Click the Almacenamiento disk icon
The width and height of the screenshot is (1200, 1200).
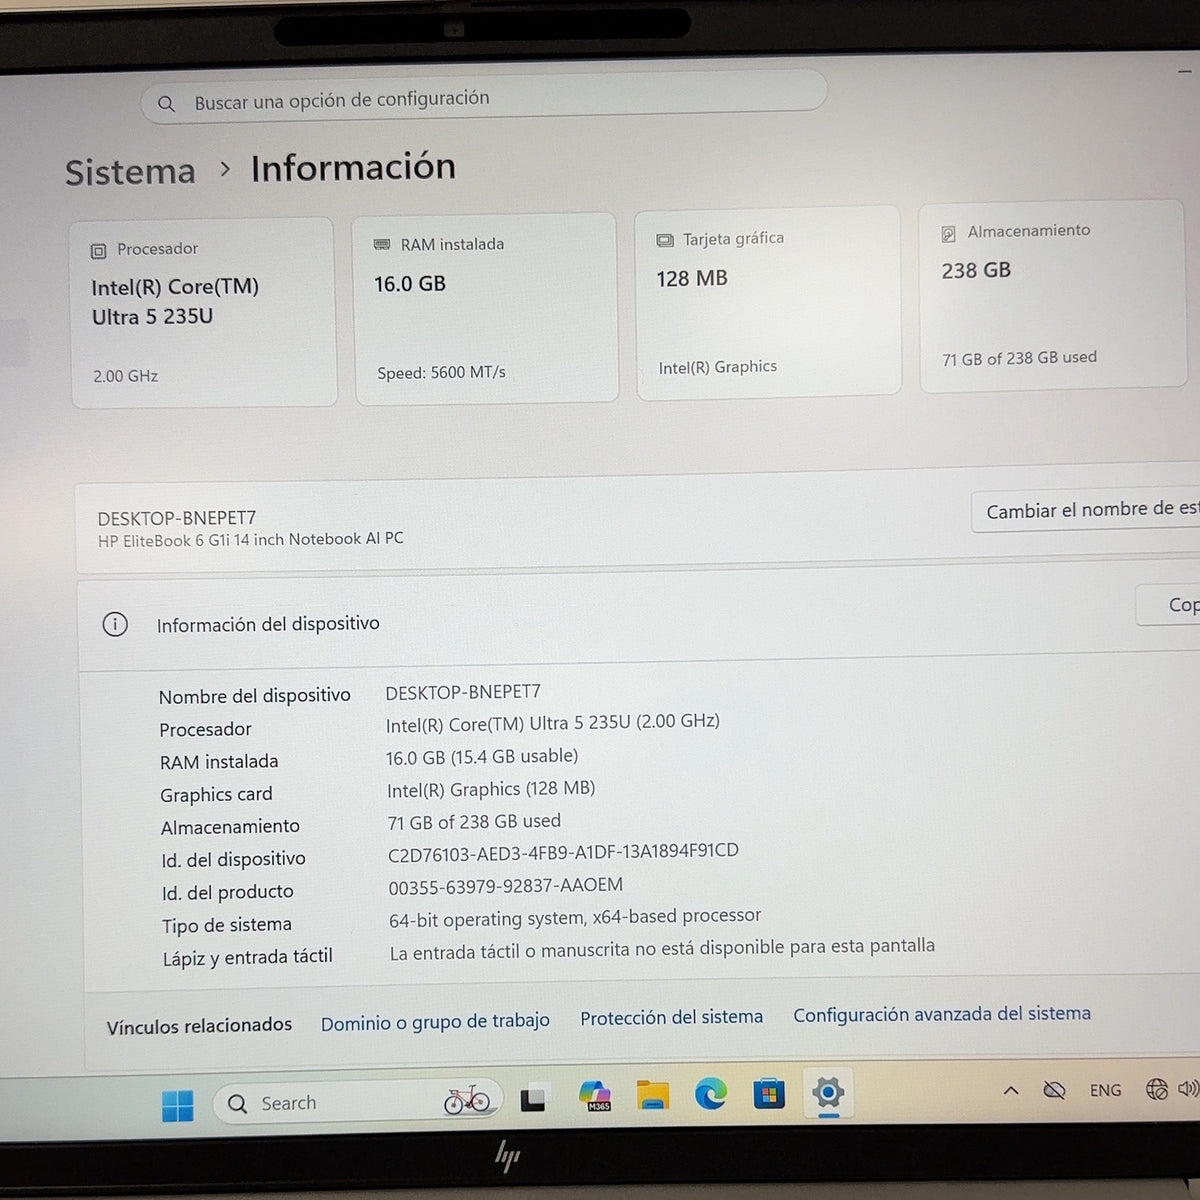948,234
